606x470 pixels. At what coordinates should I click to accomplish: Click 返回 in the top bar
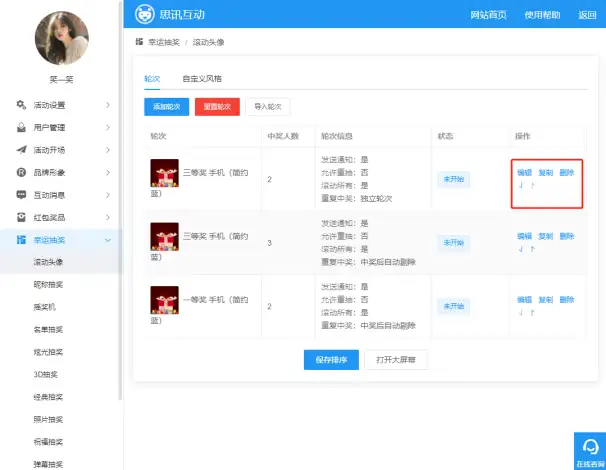[587, 15]
